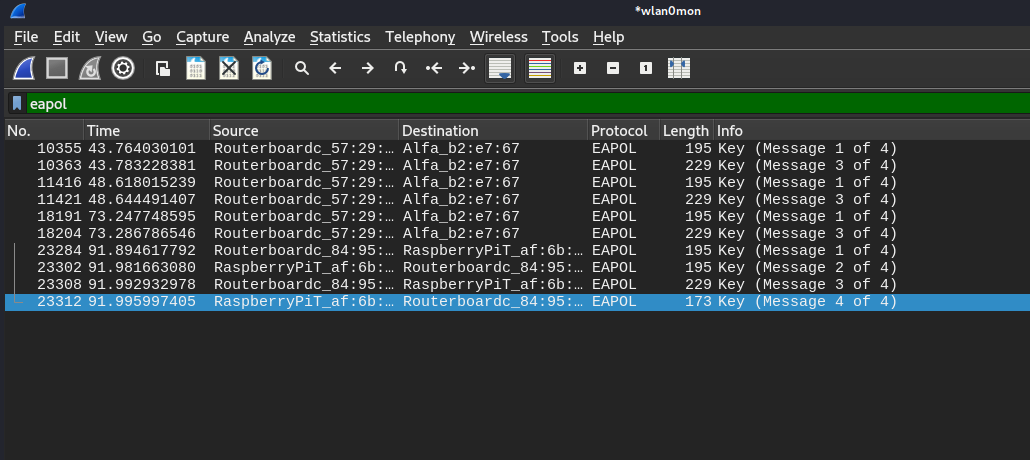The height and width of the screenshot is (460, 1030).
Task: Open the Tools menu
Action: pos(560,37)
